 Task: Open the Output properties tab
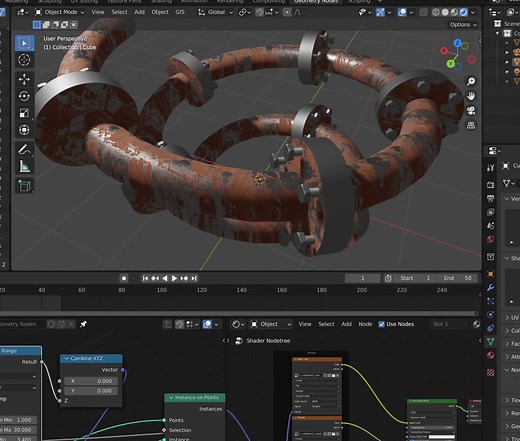(x=490, y=198)
